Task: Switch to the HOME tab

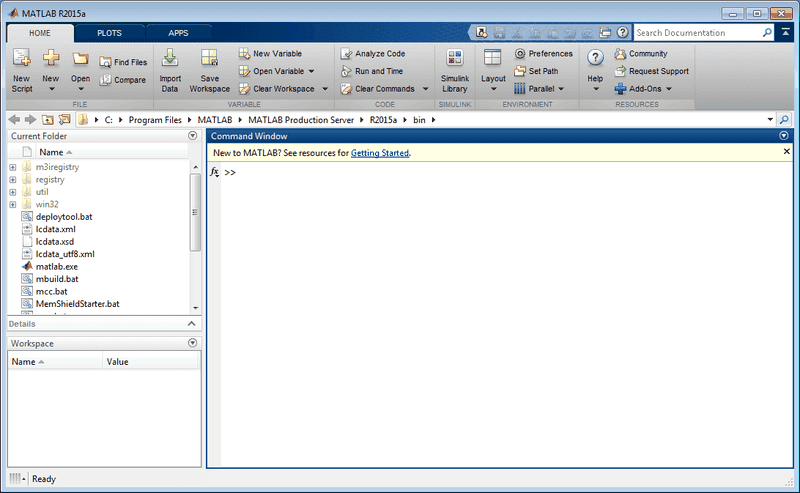Action: pos(40,33)
